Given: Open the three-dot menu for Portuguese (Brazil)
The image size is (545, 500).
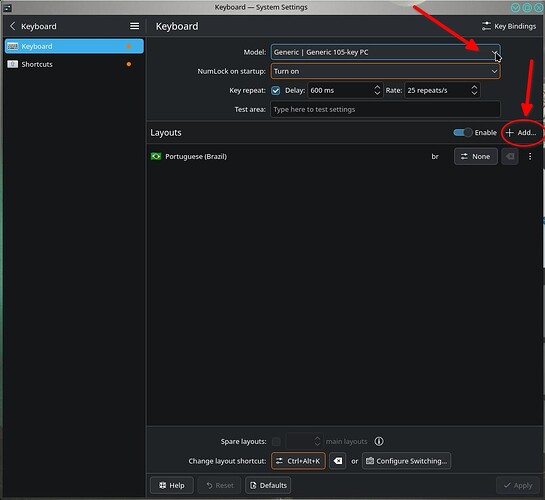Looking at the screenshot, I should [x=530, y=156].
